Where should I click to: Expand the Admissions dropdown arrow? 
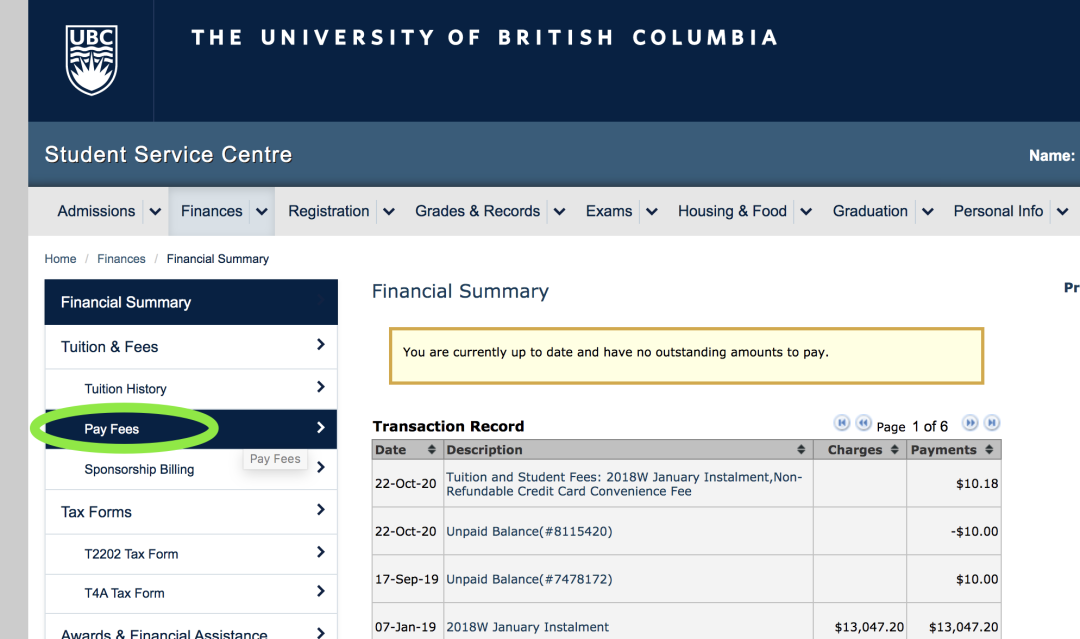pos(155,212)
